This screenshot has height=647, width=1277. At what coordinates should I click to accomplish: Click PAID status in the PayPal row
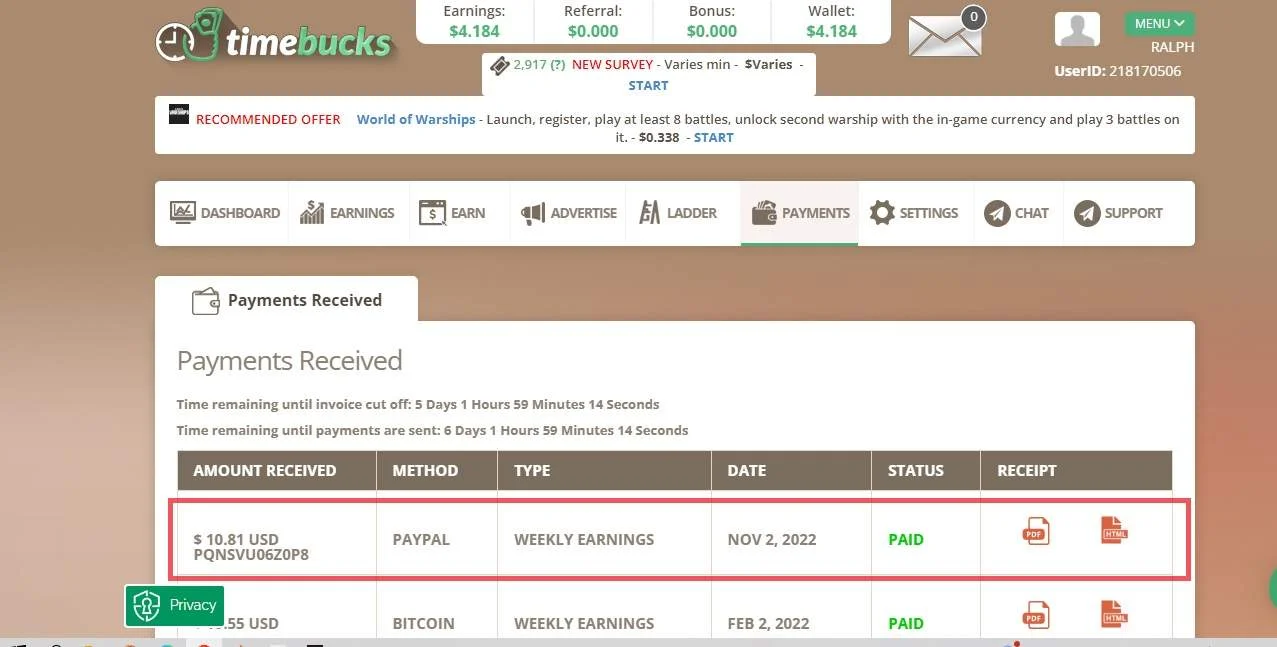(906, 539)
